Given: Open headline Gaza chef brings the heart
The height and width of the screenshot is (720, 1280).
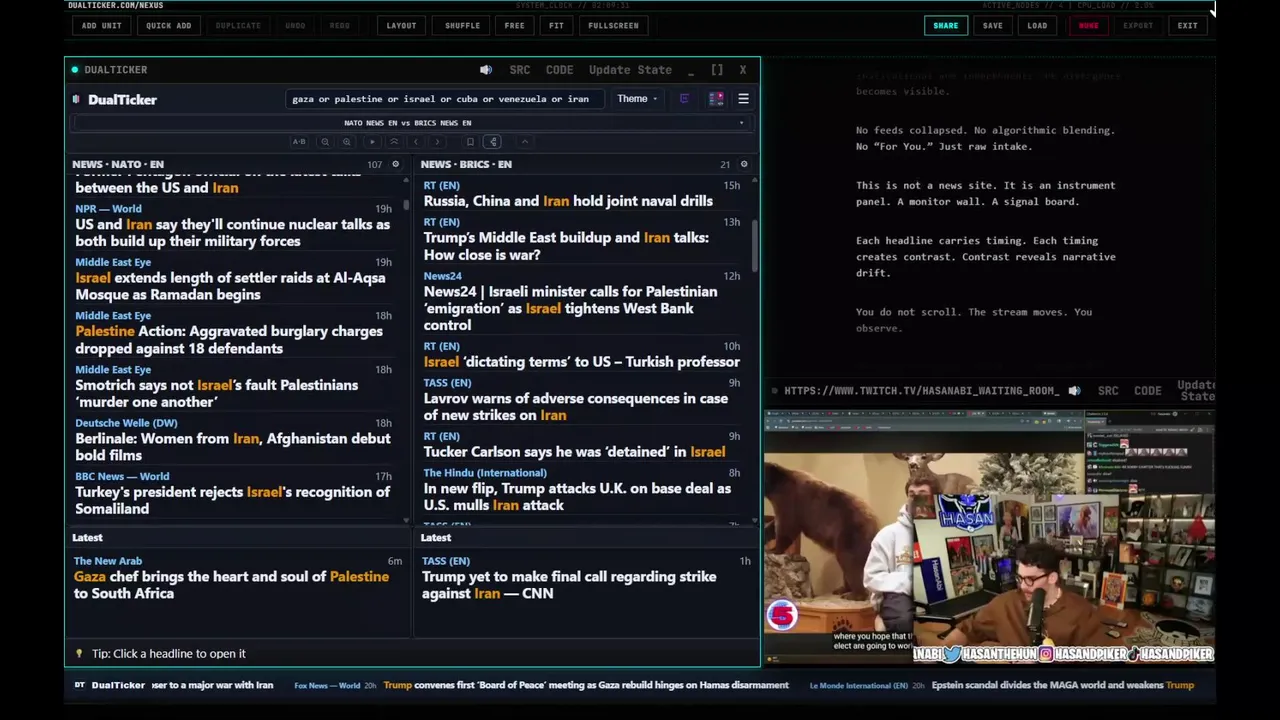Looking at the screenshot, I should (231, 585).
